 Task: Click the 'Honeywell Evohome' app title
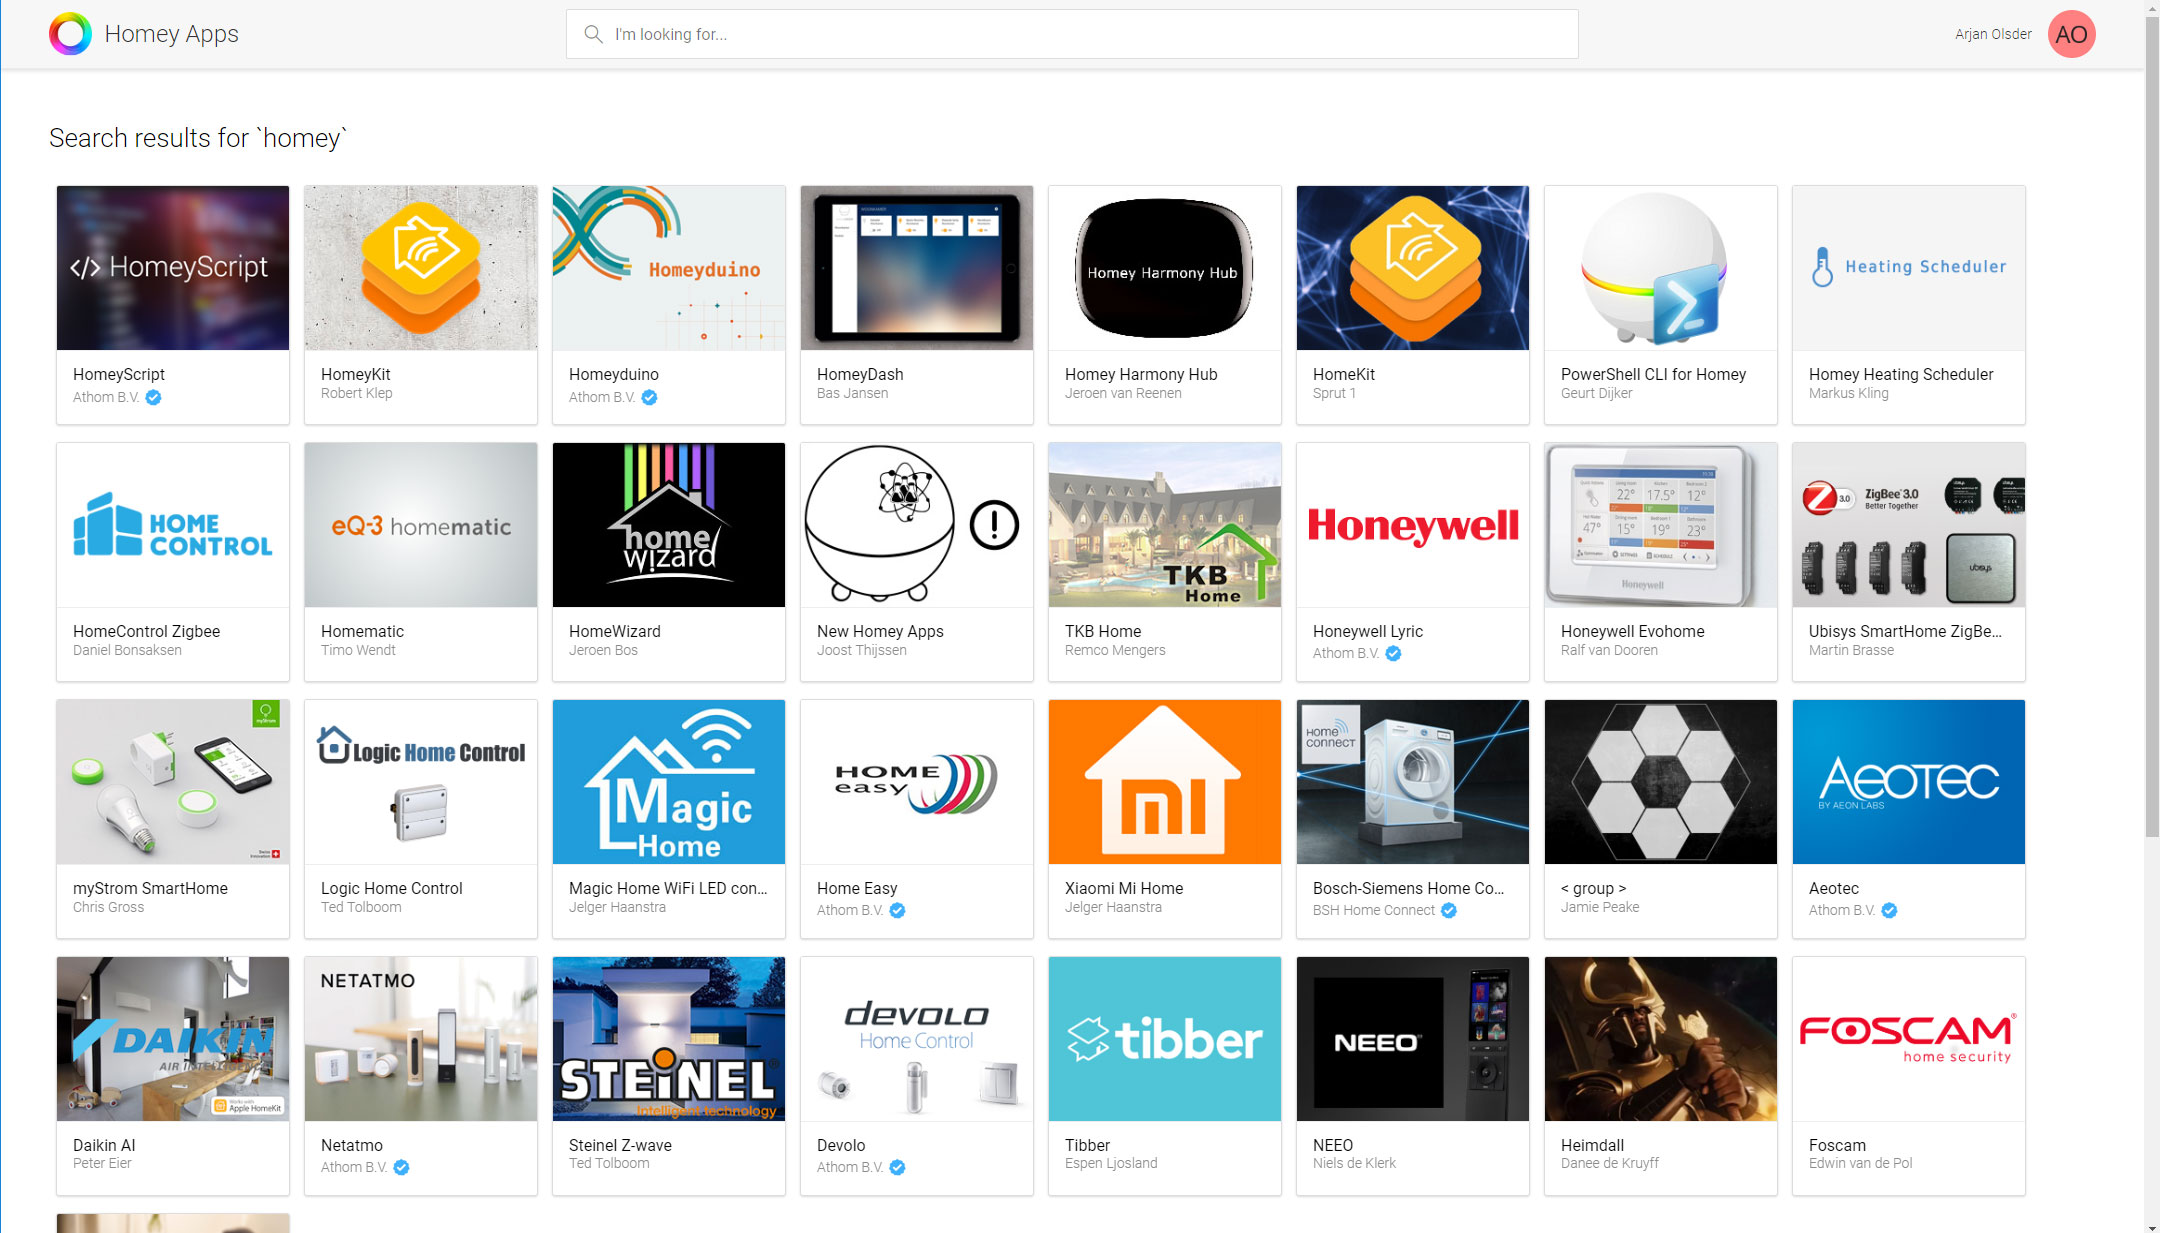(x=1632, y=631)
